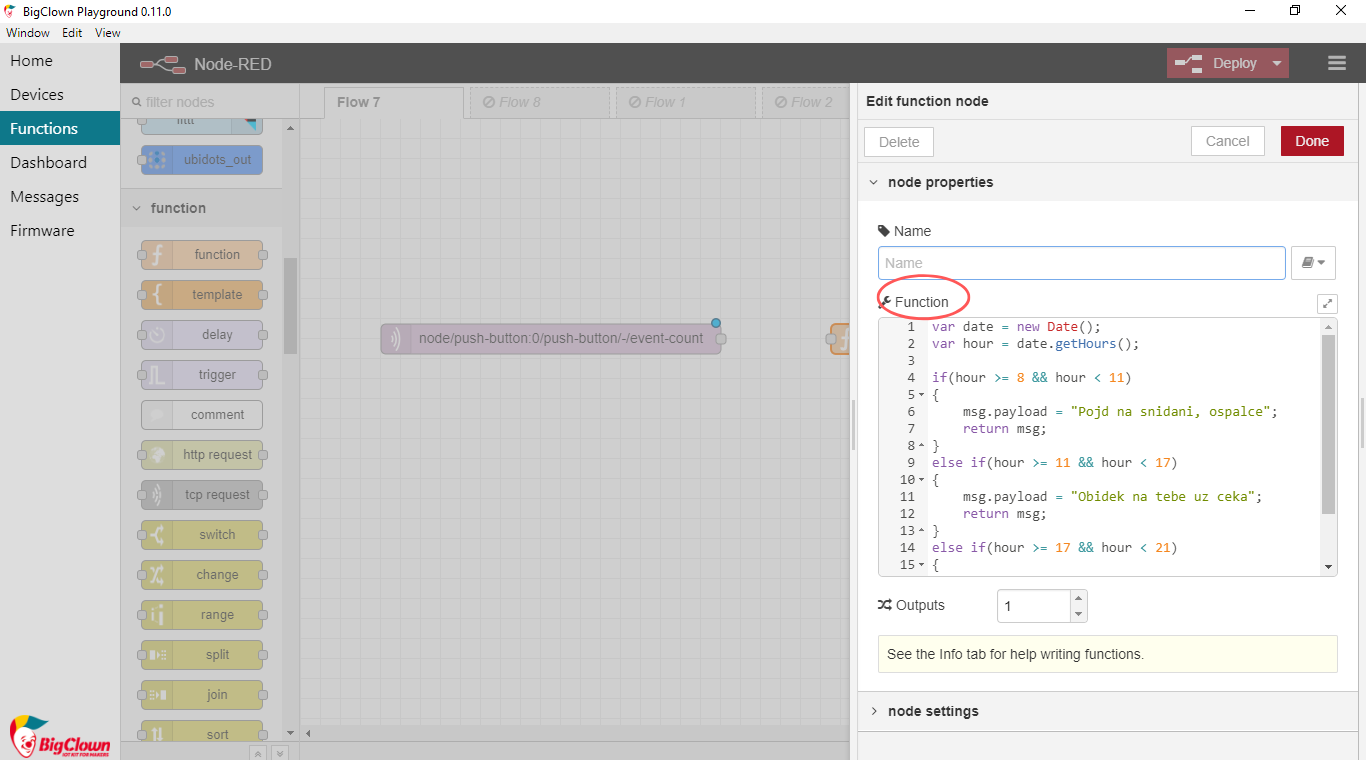Open the View menu
The height and width of the screenshot is (760, 1366).
coord(108,33)
